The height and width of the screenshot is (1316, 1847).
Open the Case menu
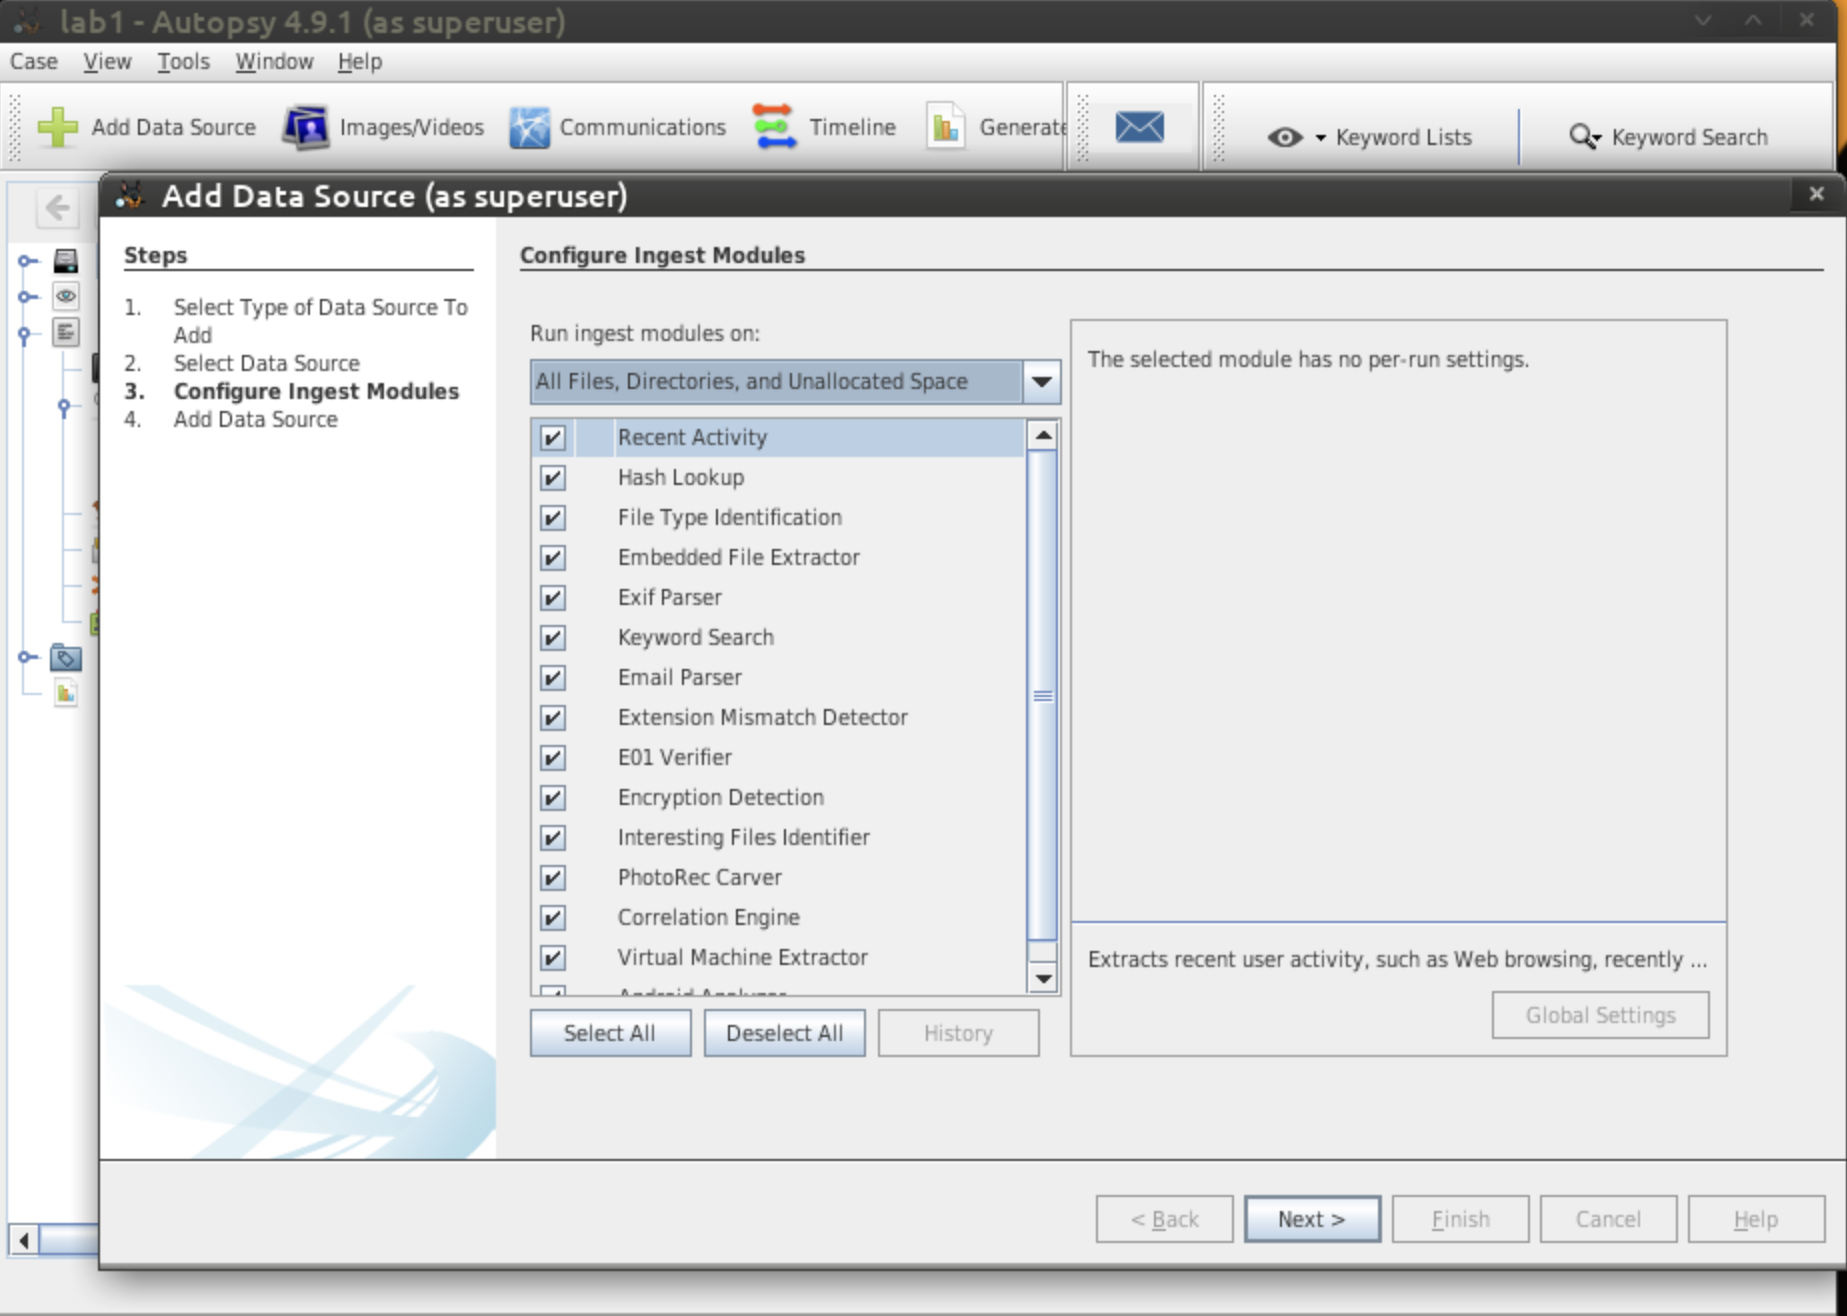point(34,61)
